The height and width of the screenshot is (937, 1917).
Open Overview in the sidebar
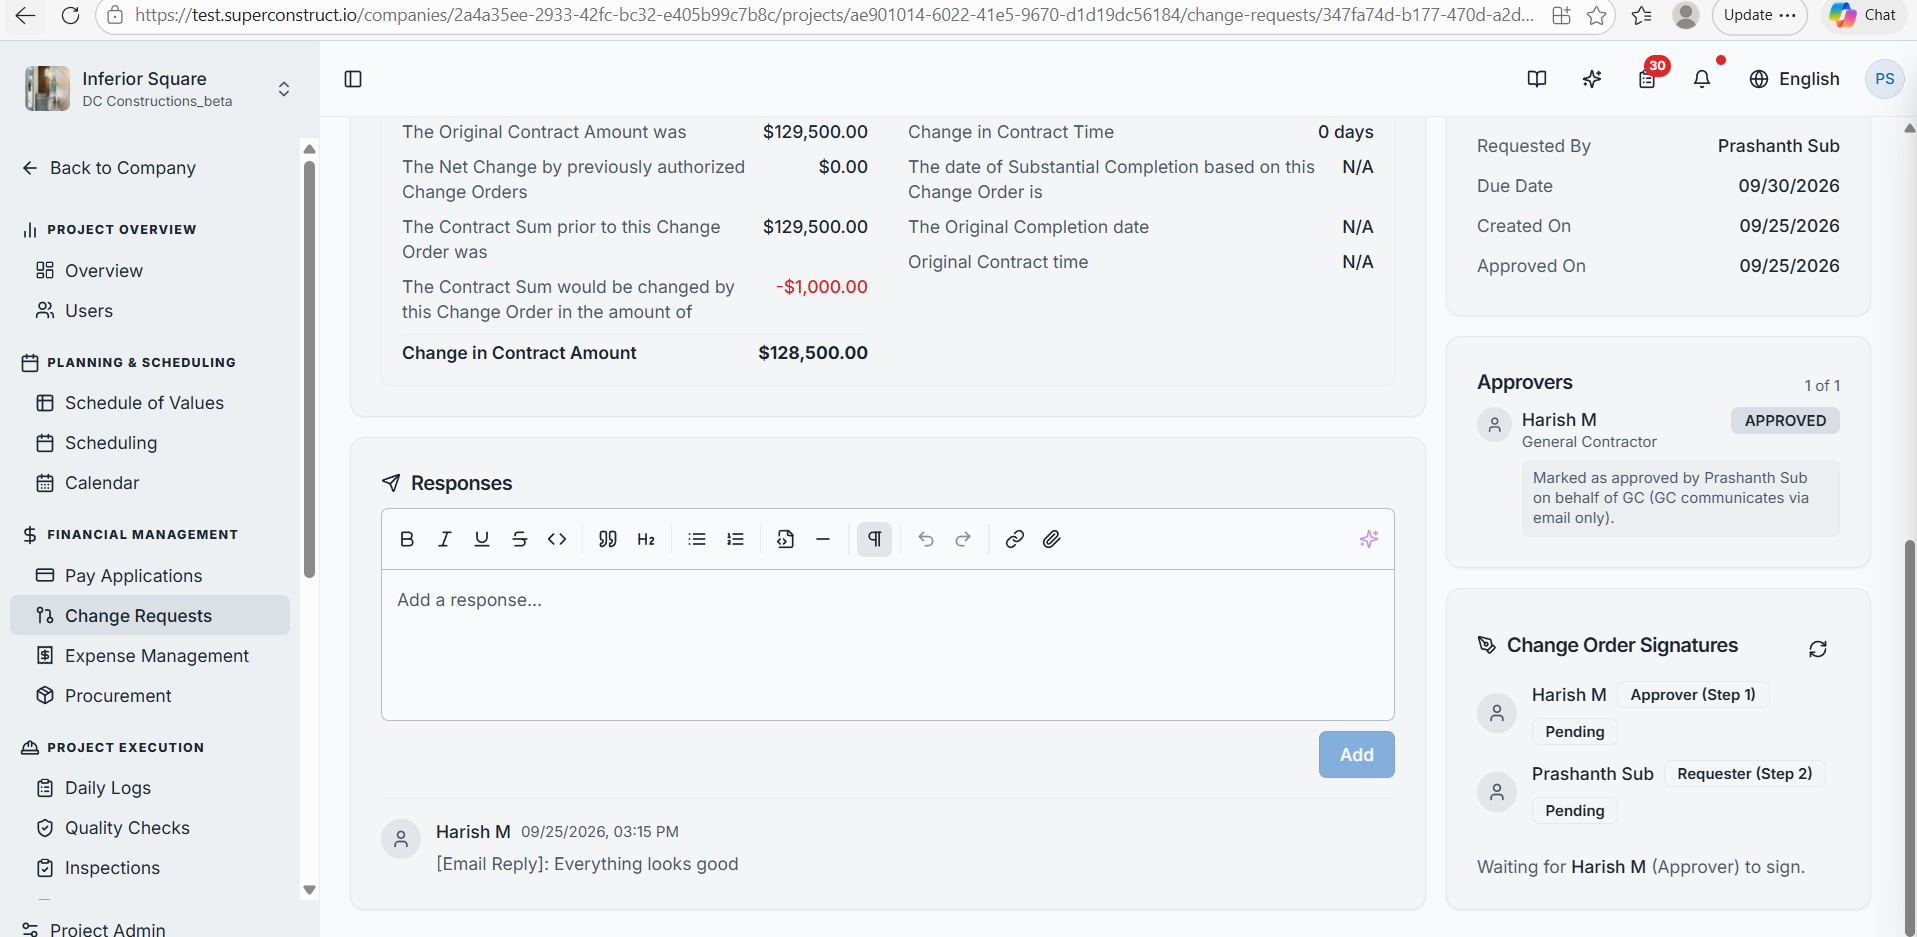pos(104,271)
